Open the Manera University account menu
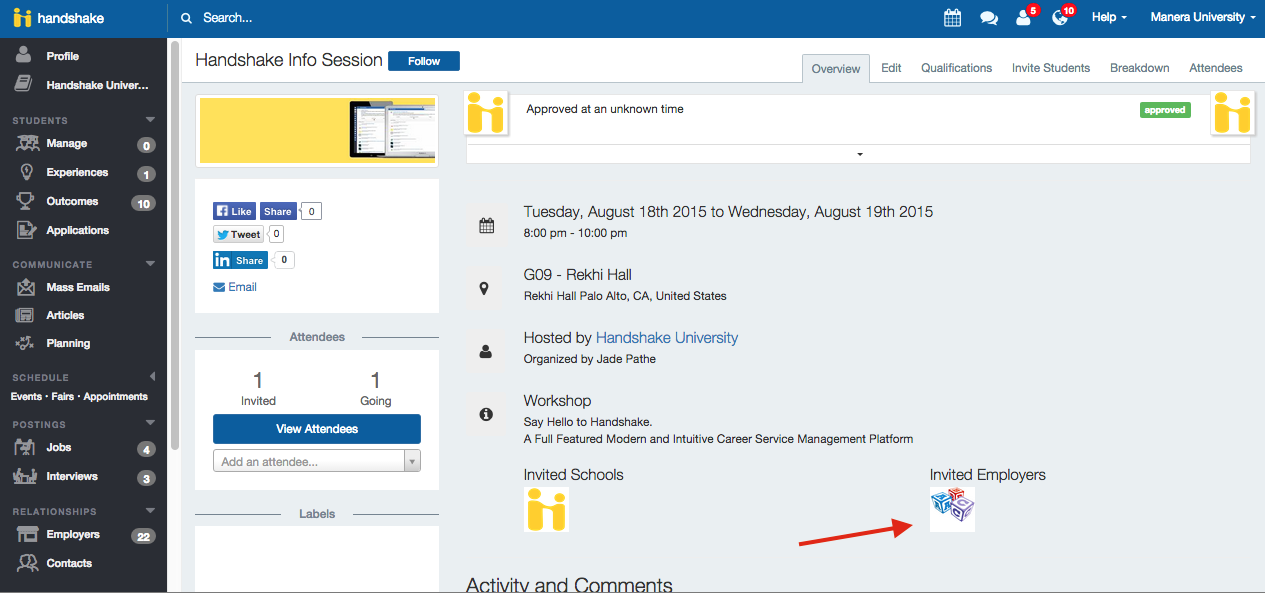This screenshot has height=593, width=1265. click(x=1203, y=18)
